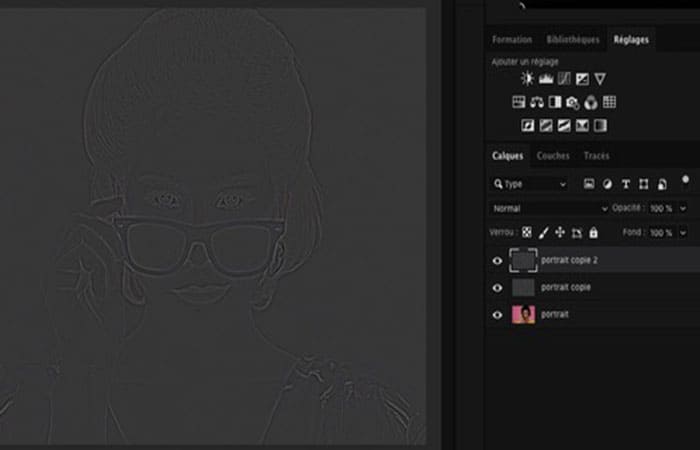The height and width of the screenshot is (450, 700).
Task: Select the Calques tab
Action: pos(508,156)
